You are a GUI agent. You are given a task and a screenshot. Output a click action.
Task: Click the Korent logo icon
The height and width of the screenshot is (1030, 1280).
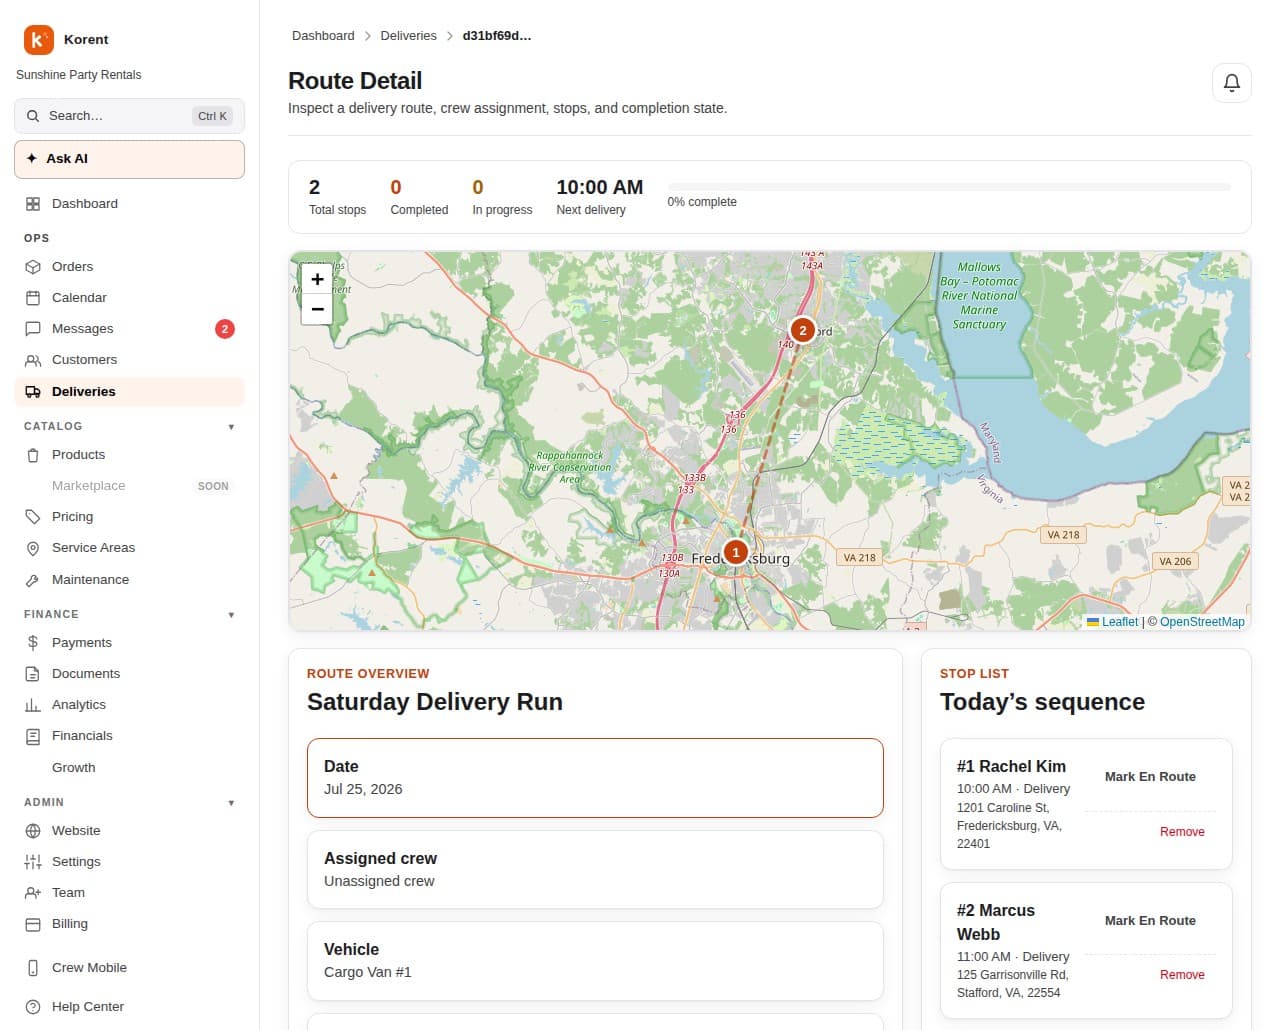pyautogui.click(x=38, y=40)
